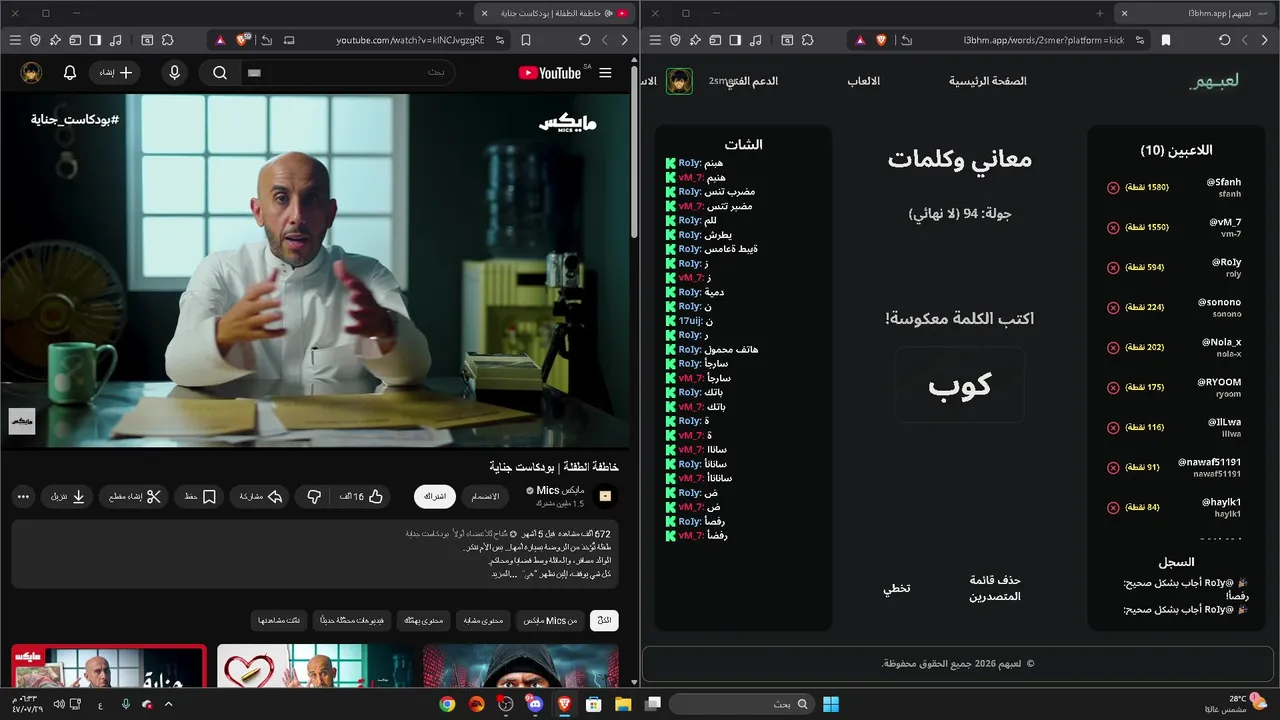This screenshot has width=1280, height=720.
Task: Click the video player to pause playback
Action: (x=316, y=271)
